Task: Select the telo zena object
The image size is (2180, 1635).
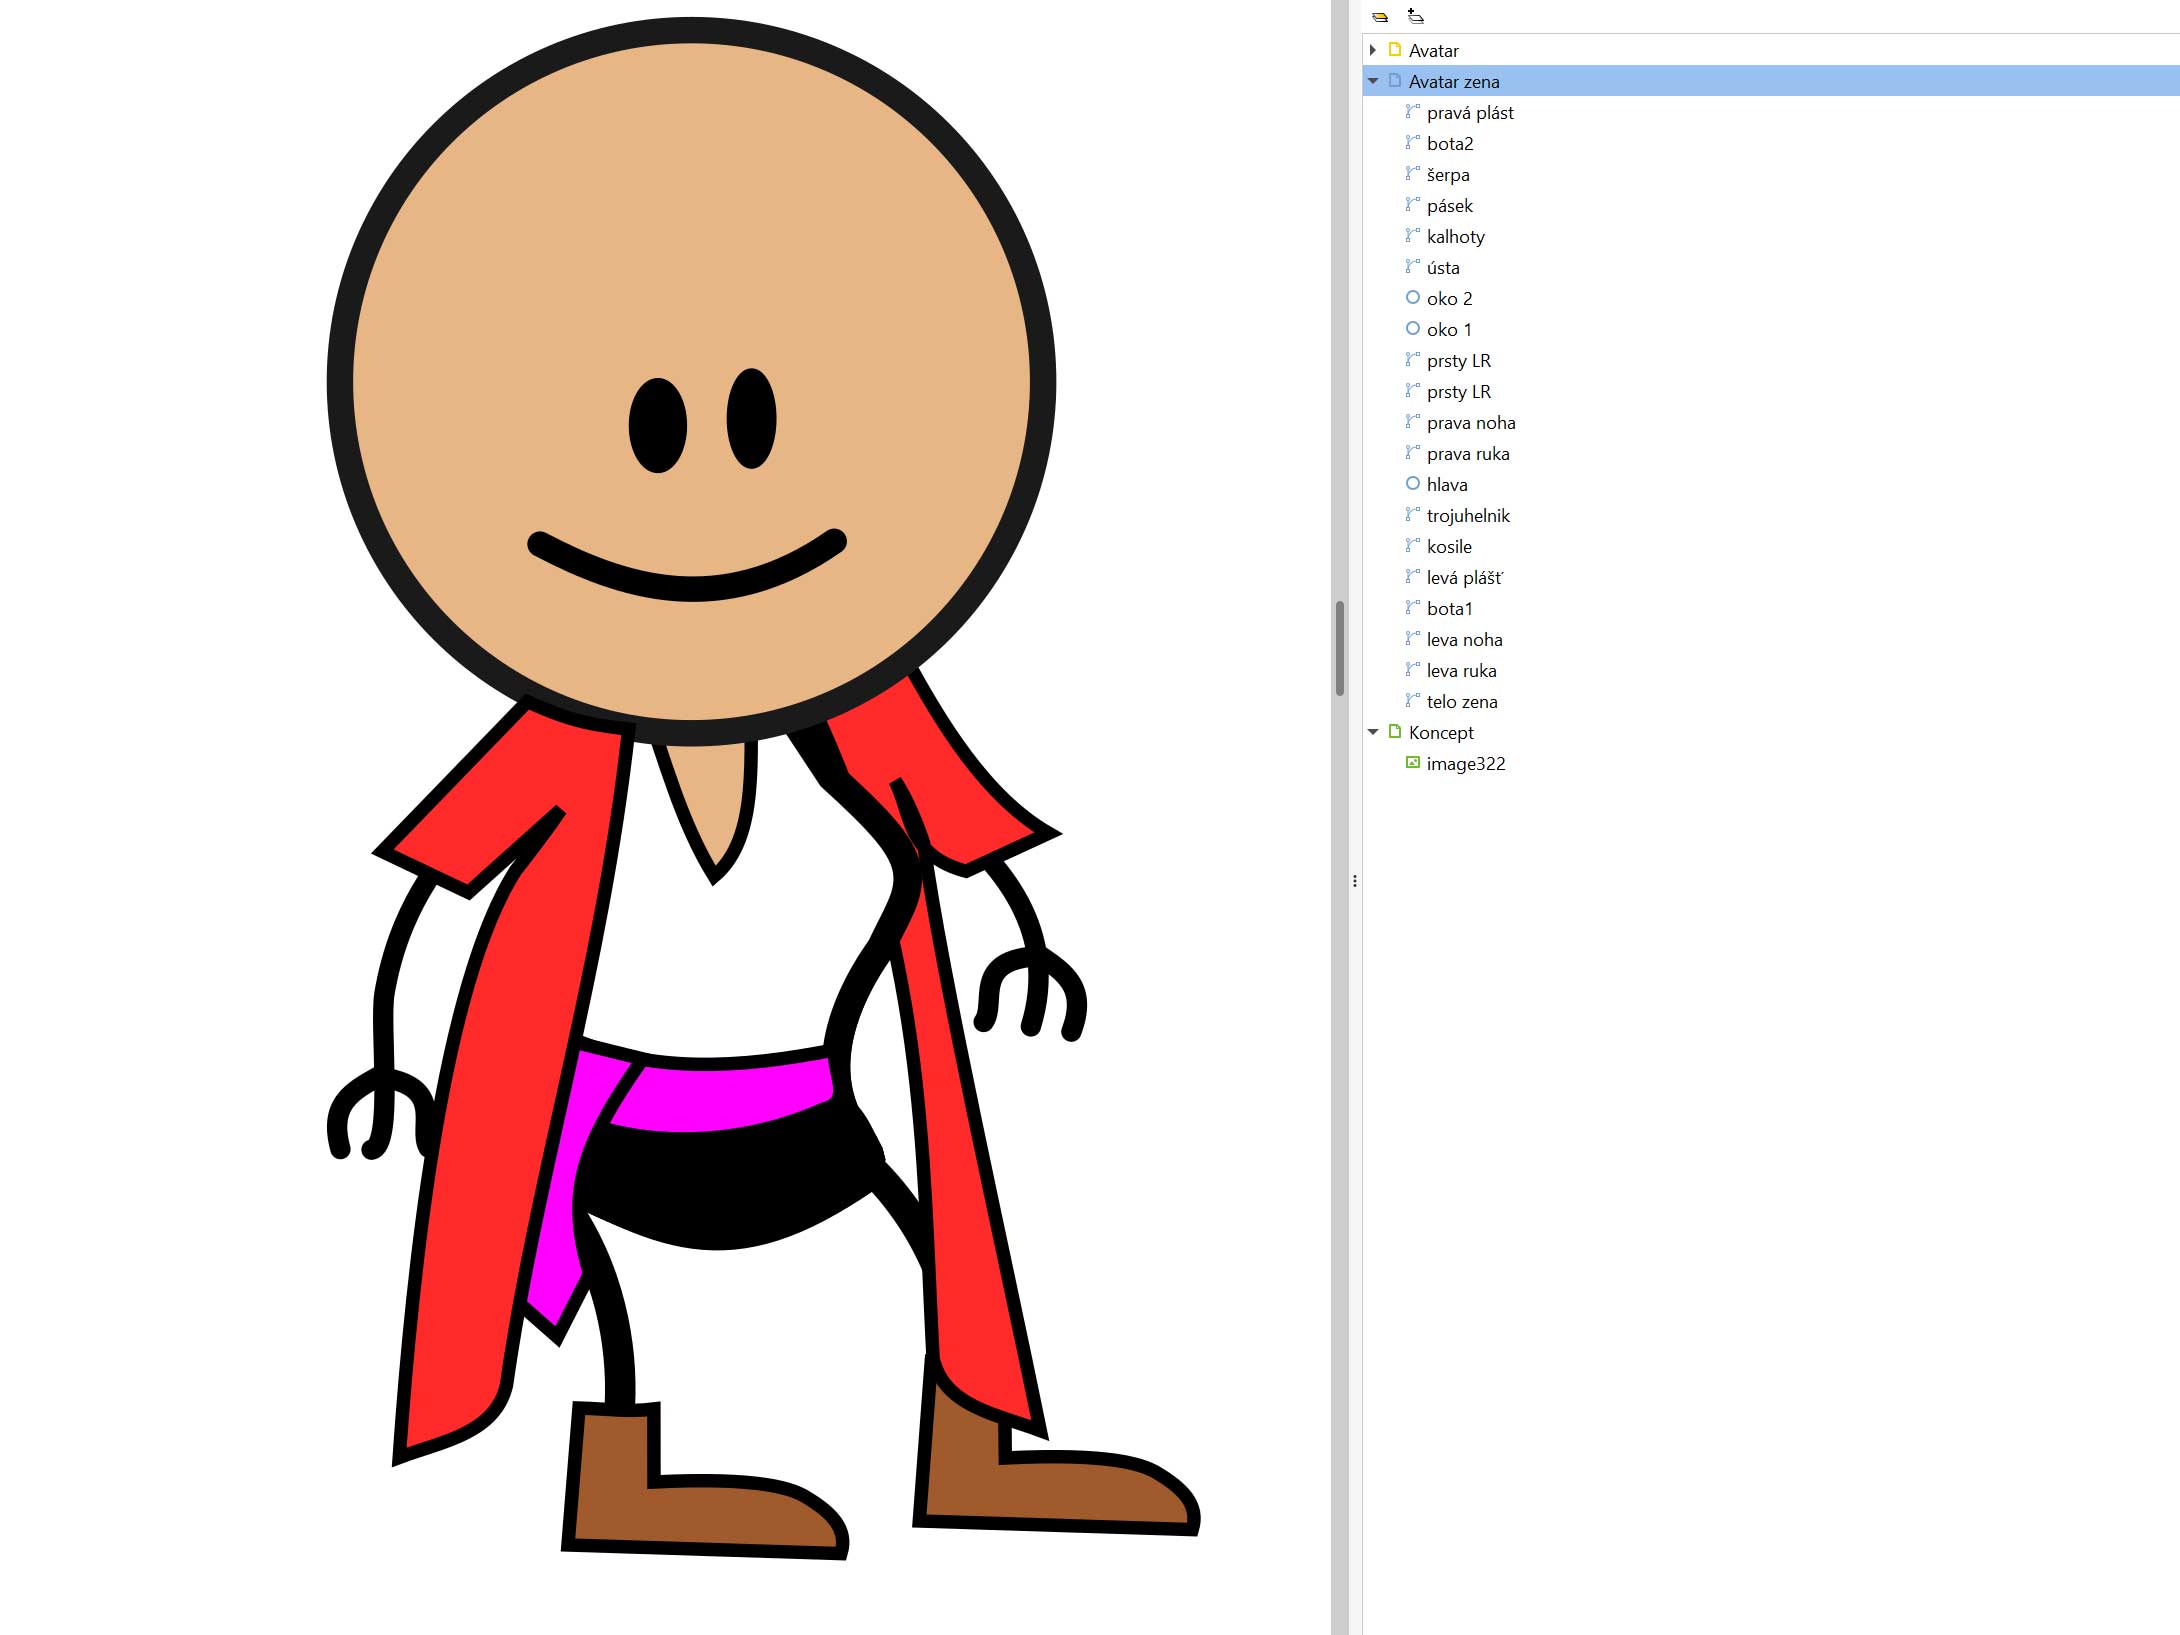Action: click(1461, 702)
